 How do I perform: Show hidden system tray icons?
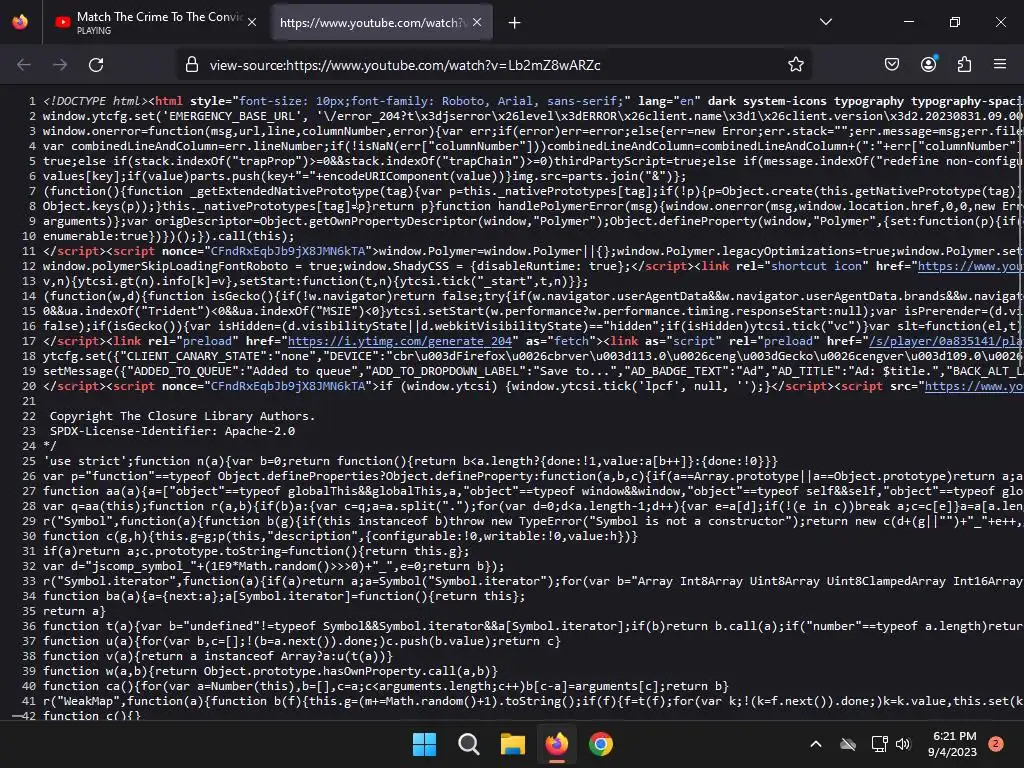click(x=816, y=744)
